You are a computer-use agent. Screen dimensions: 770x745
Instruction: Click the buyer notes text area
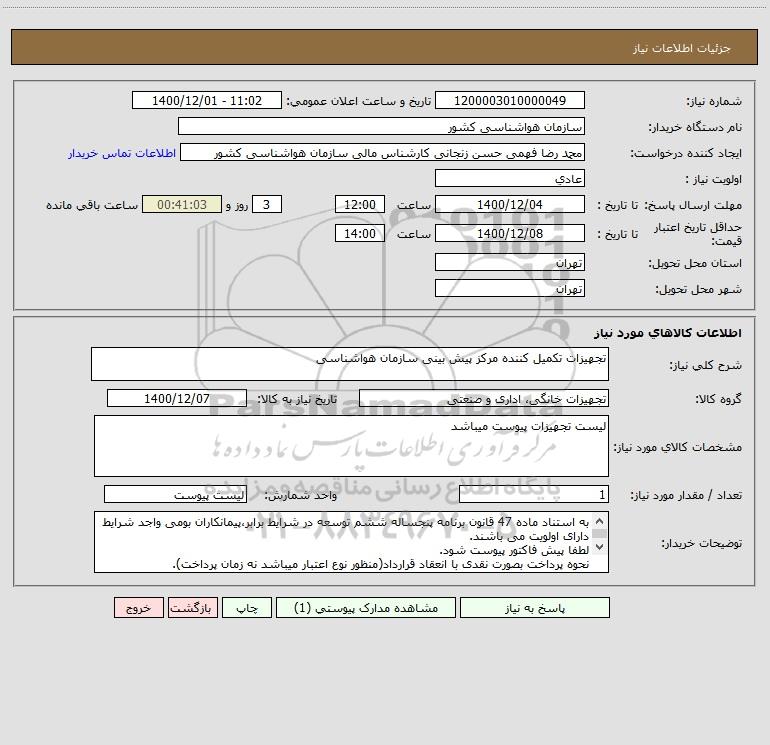pos(351,542)
